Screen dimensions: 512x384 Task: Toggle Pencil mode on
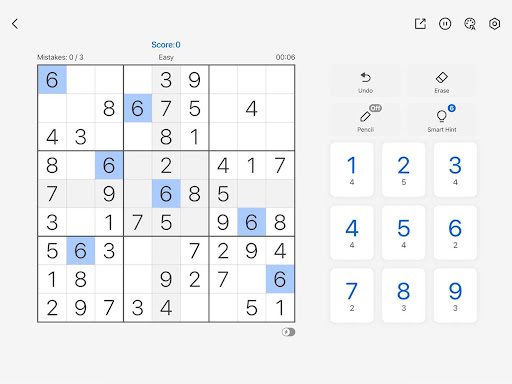pyautogui.click(x=366, y=120)
